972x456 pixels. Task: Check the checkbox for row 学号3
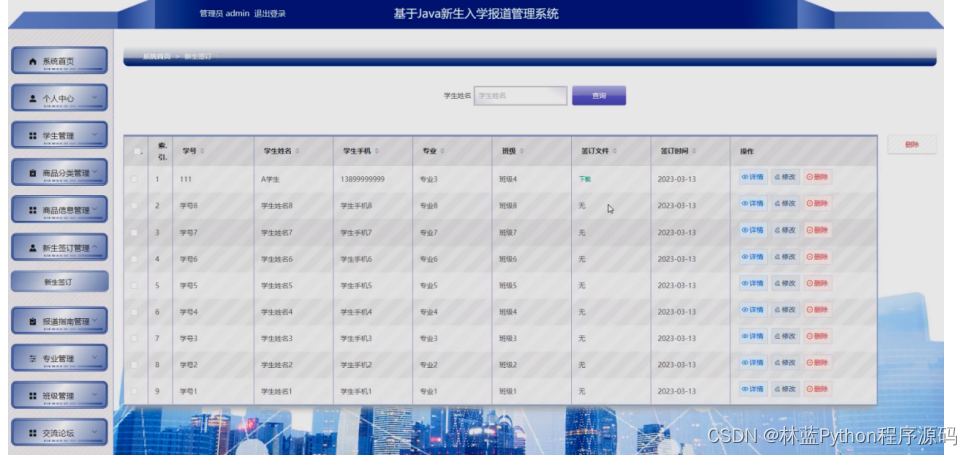coord(135,338)
